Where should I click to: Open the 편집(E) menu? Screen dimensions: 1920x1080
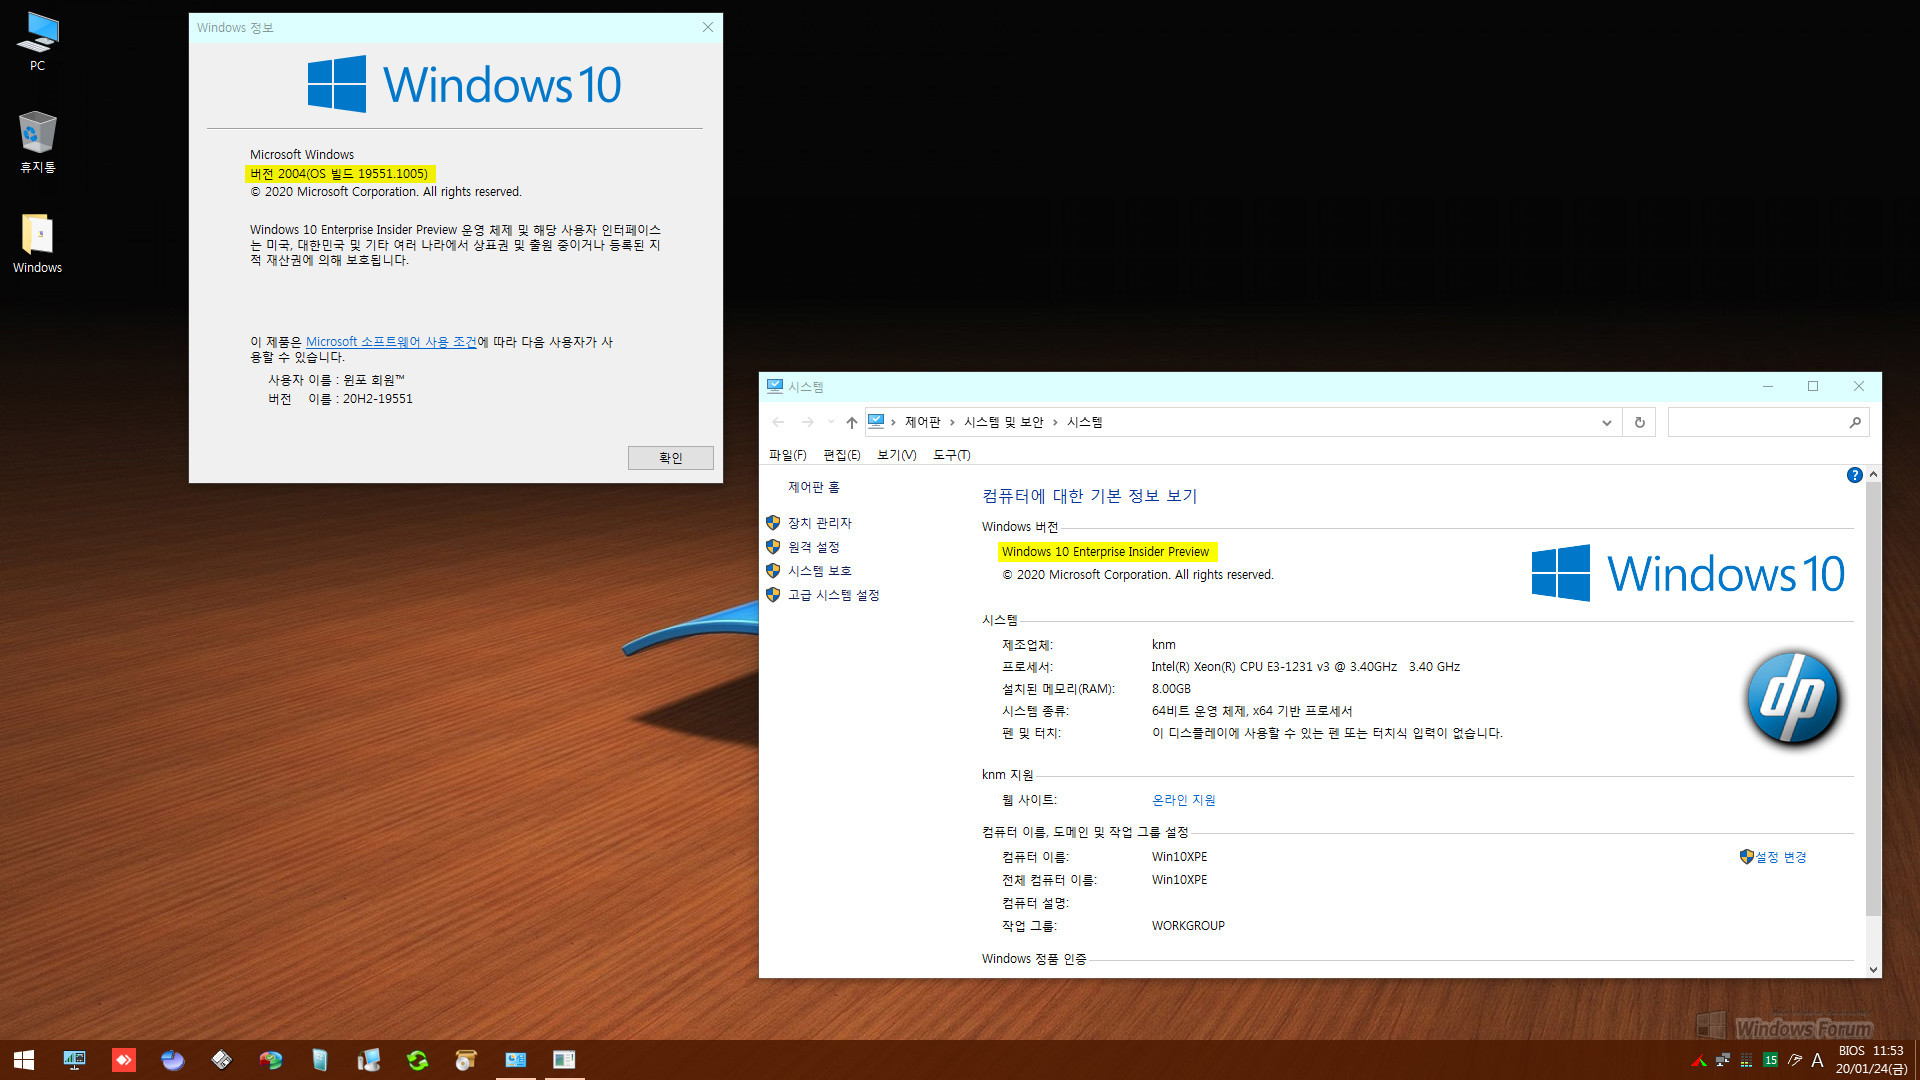(x=841, y=455)
